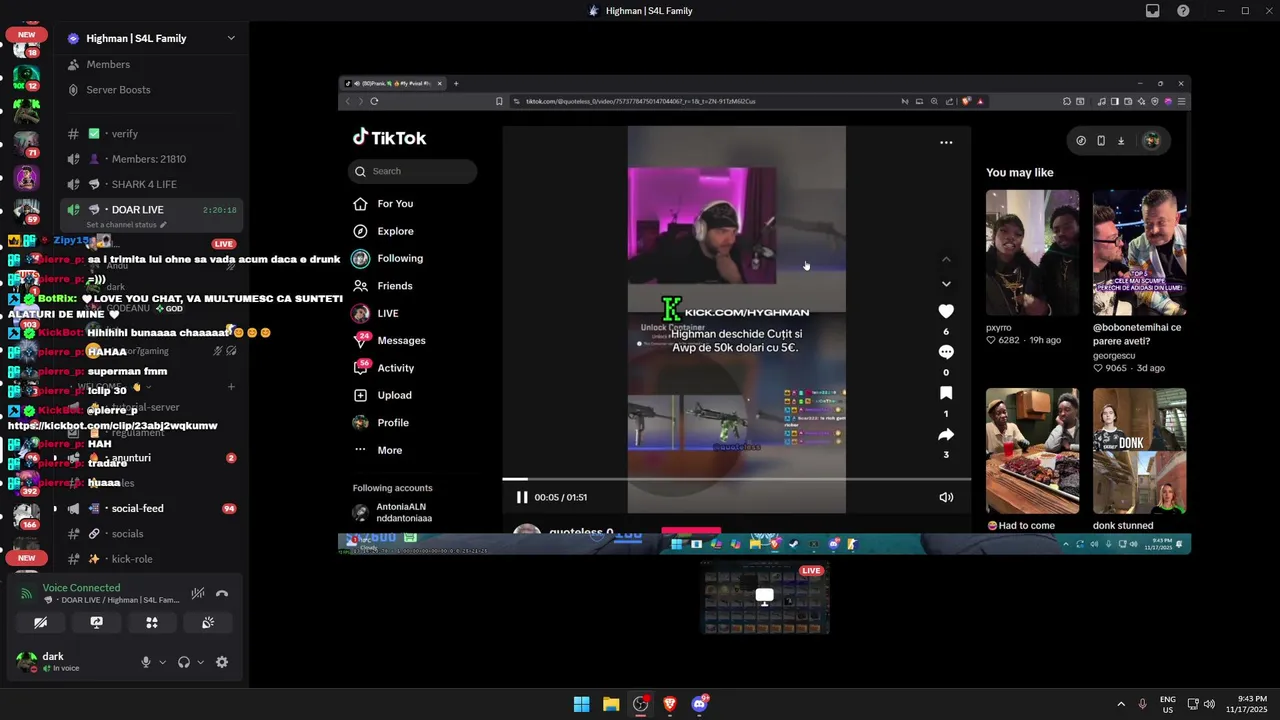
Task: Pause the TikTok video
Action: 522,497
